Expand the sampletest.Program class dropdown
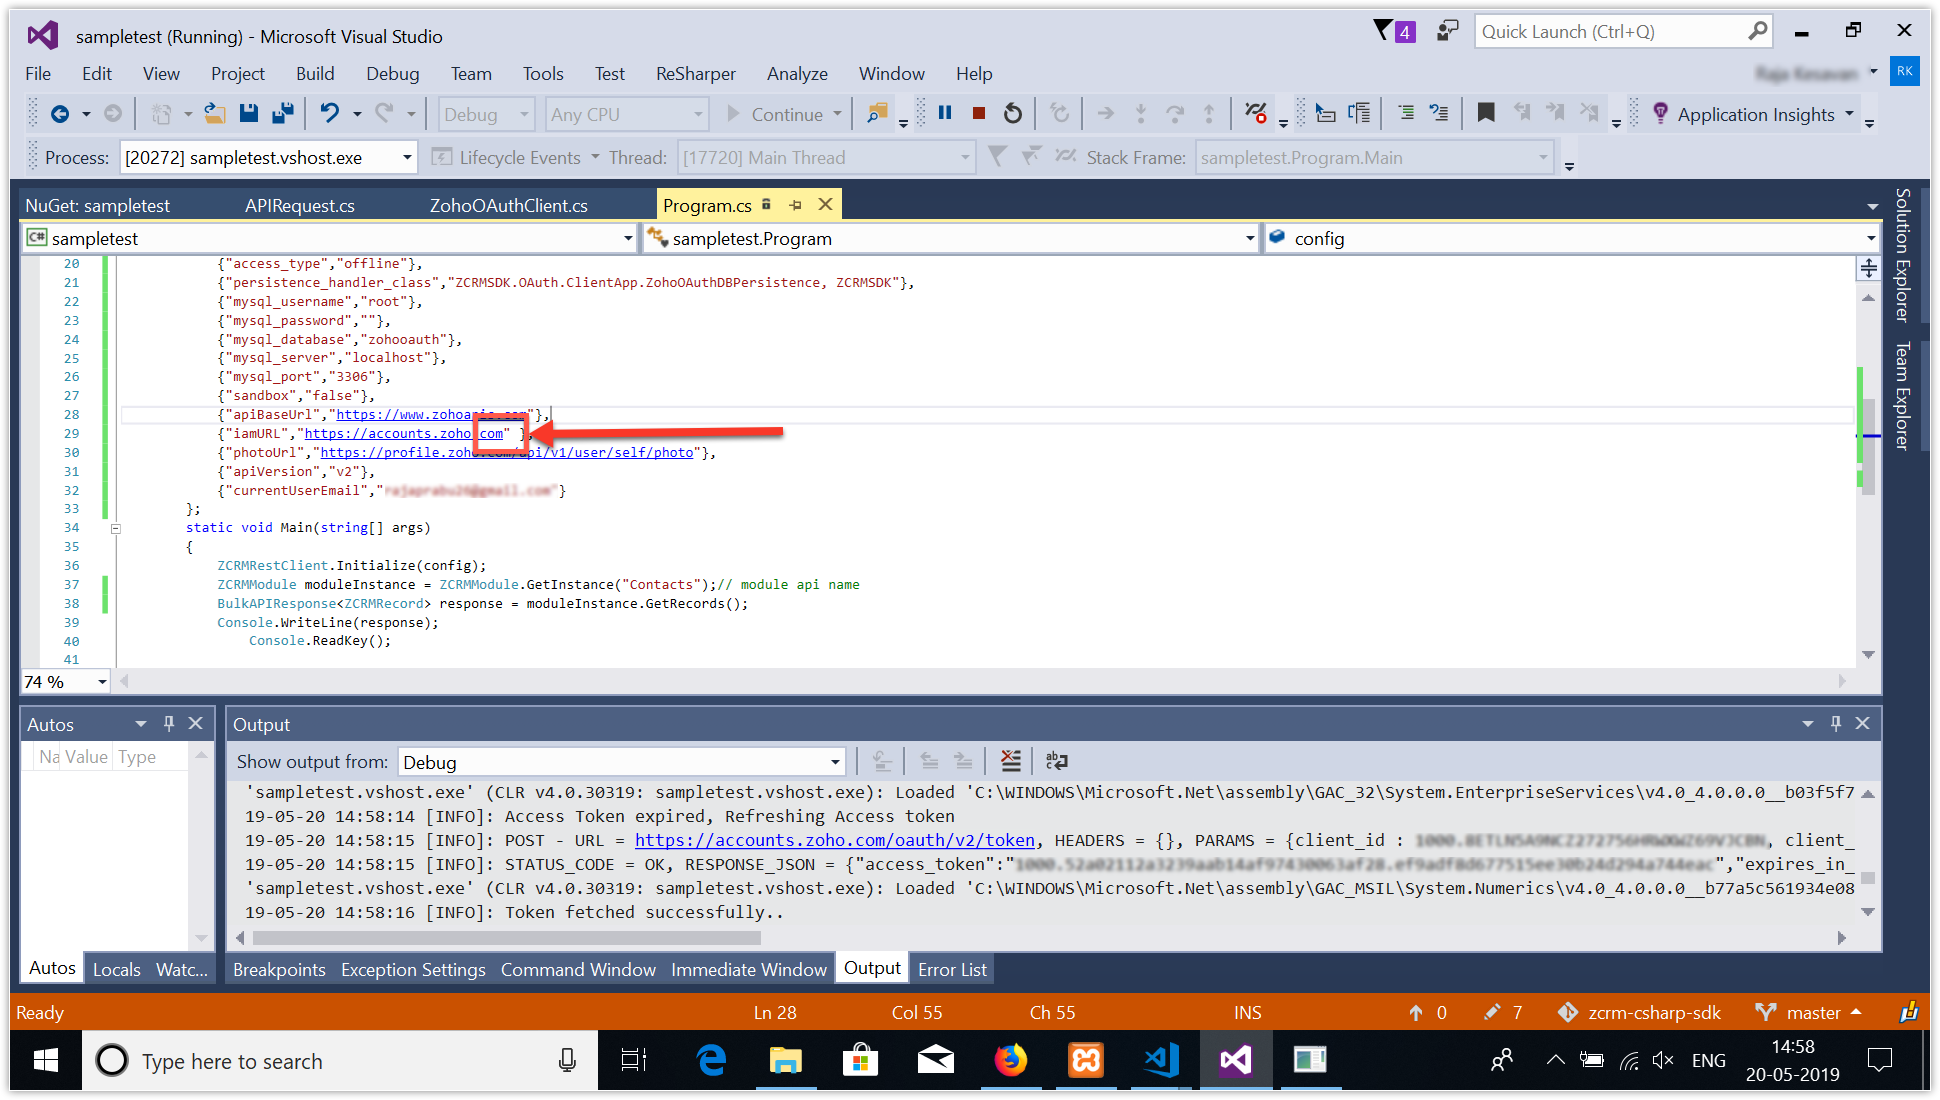Image resolution: width=1940 pixels, height=1100 pixels. coord(1249,238)
